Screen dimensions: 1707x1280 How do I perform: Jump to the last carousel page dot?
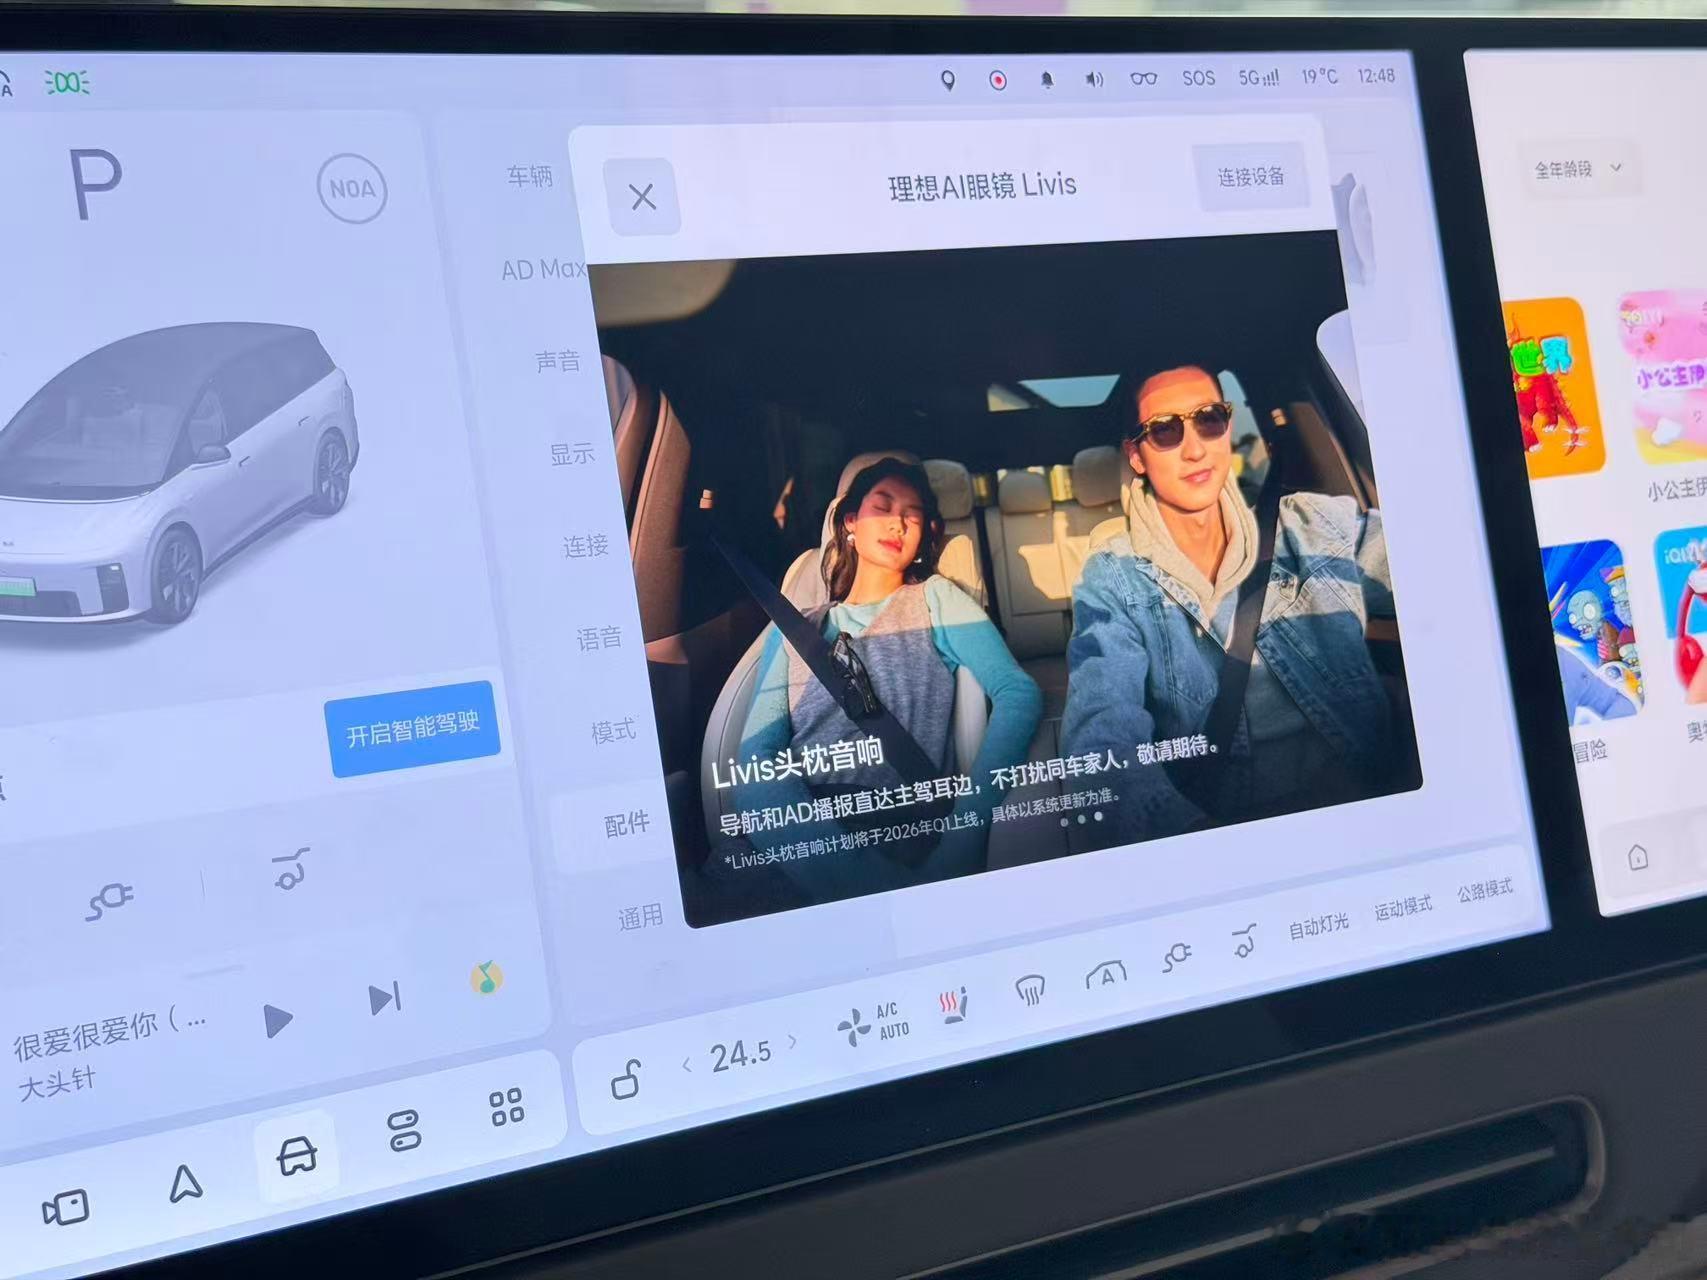(1099, 817)
